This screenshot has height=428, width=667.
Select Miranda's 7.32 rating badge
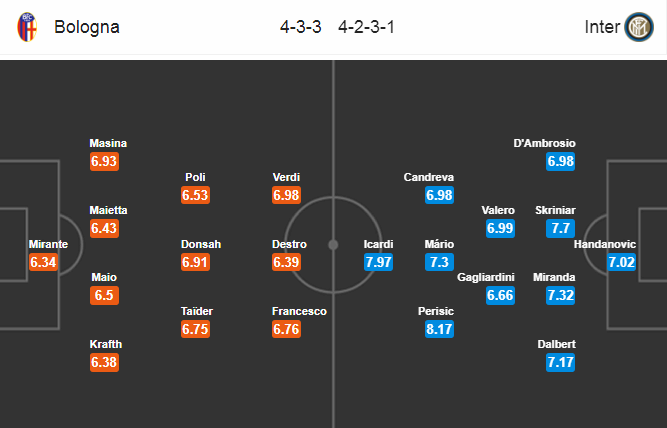(560, 295)
